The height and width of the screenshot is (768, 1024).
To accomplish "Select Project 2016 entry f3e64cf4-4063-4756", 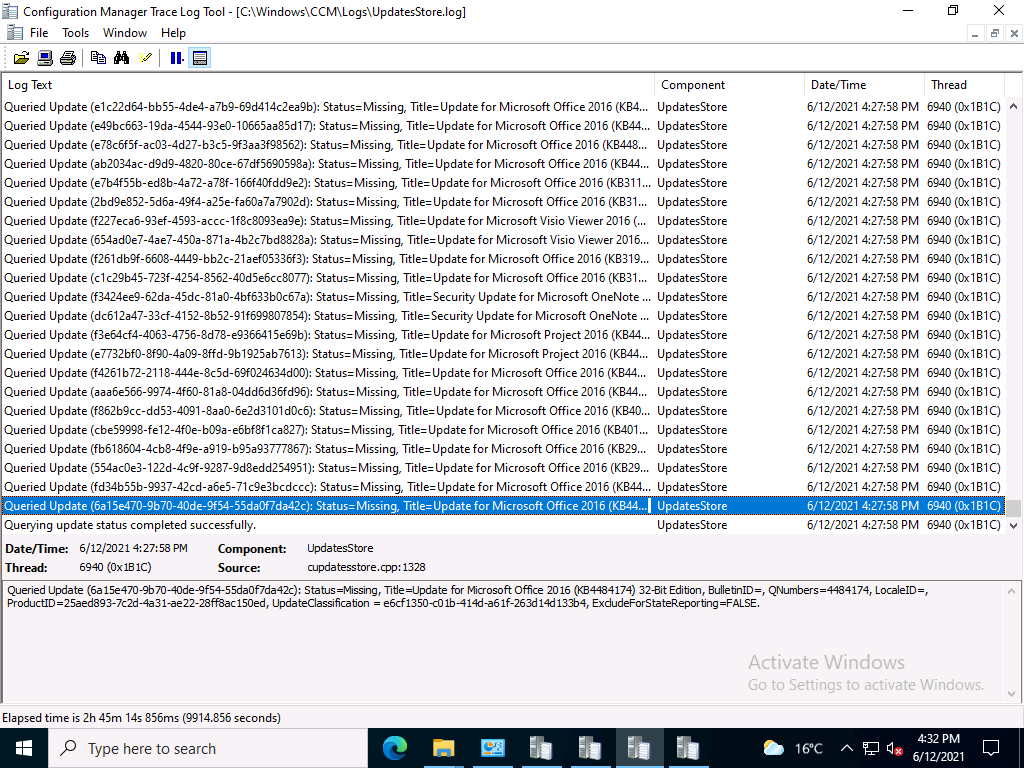I will point(503,334).
